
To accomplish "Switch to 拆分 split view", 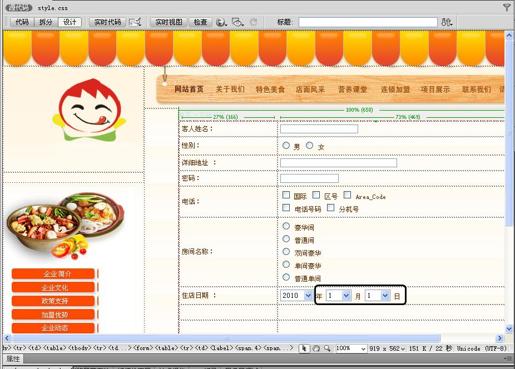I will click(46, 22).
